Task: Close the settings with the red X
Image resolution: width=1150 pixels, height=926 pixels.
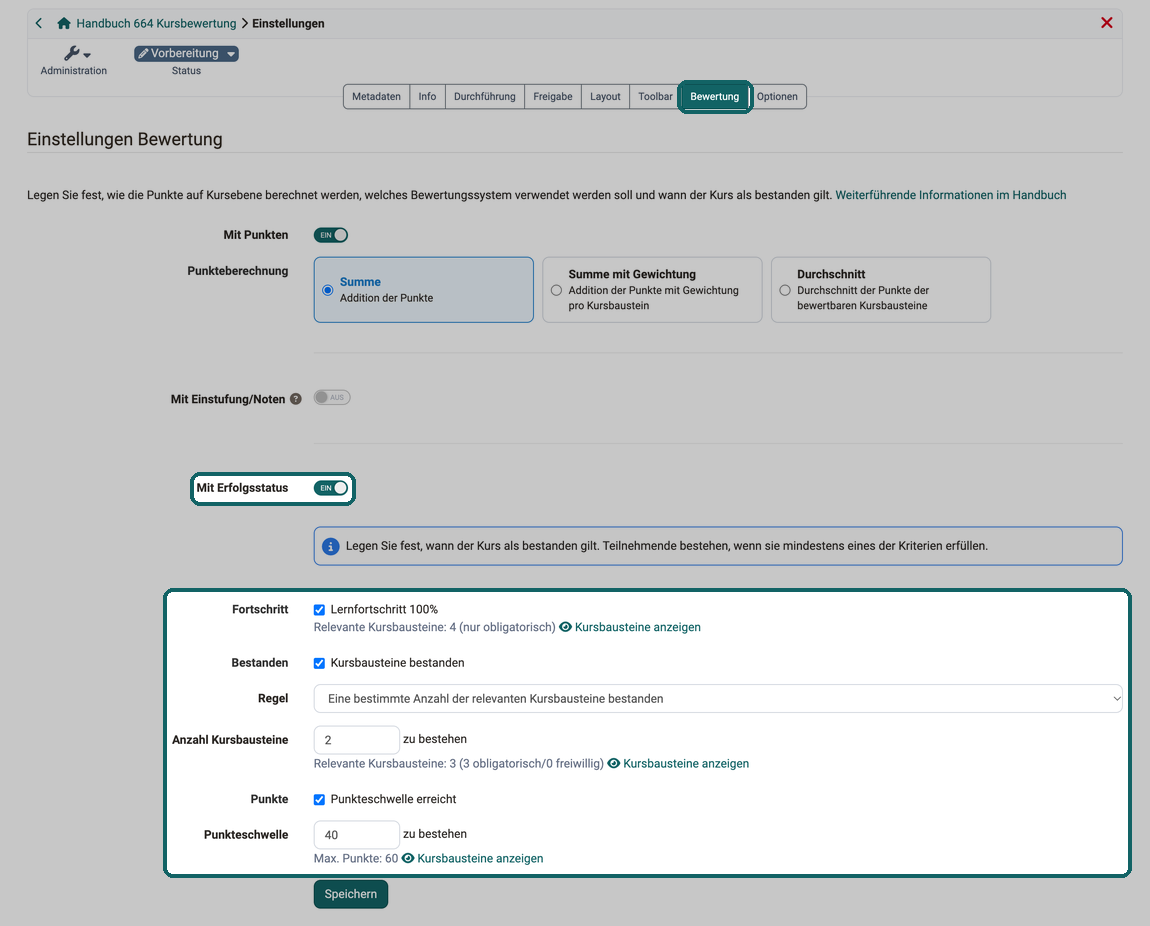Action: (1107, 23)
